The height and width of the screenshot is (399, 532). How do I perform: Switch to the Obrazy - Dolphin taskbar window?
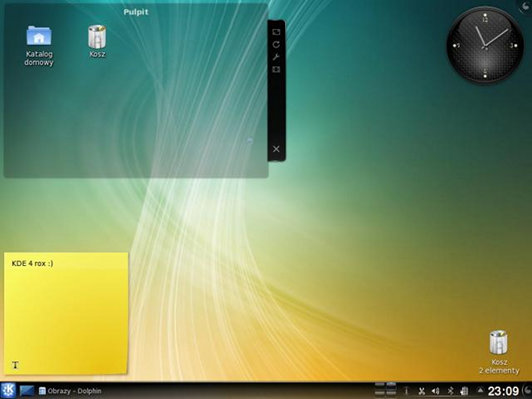click(70, 391)
